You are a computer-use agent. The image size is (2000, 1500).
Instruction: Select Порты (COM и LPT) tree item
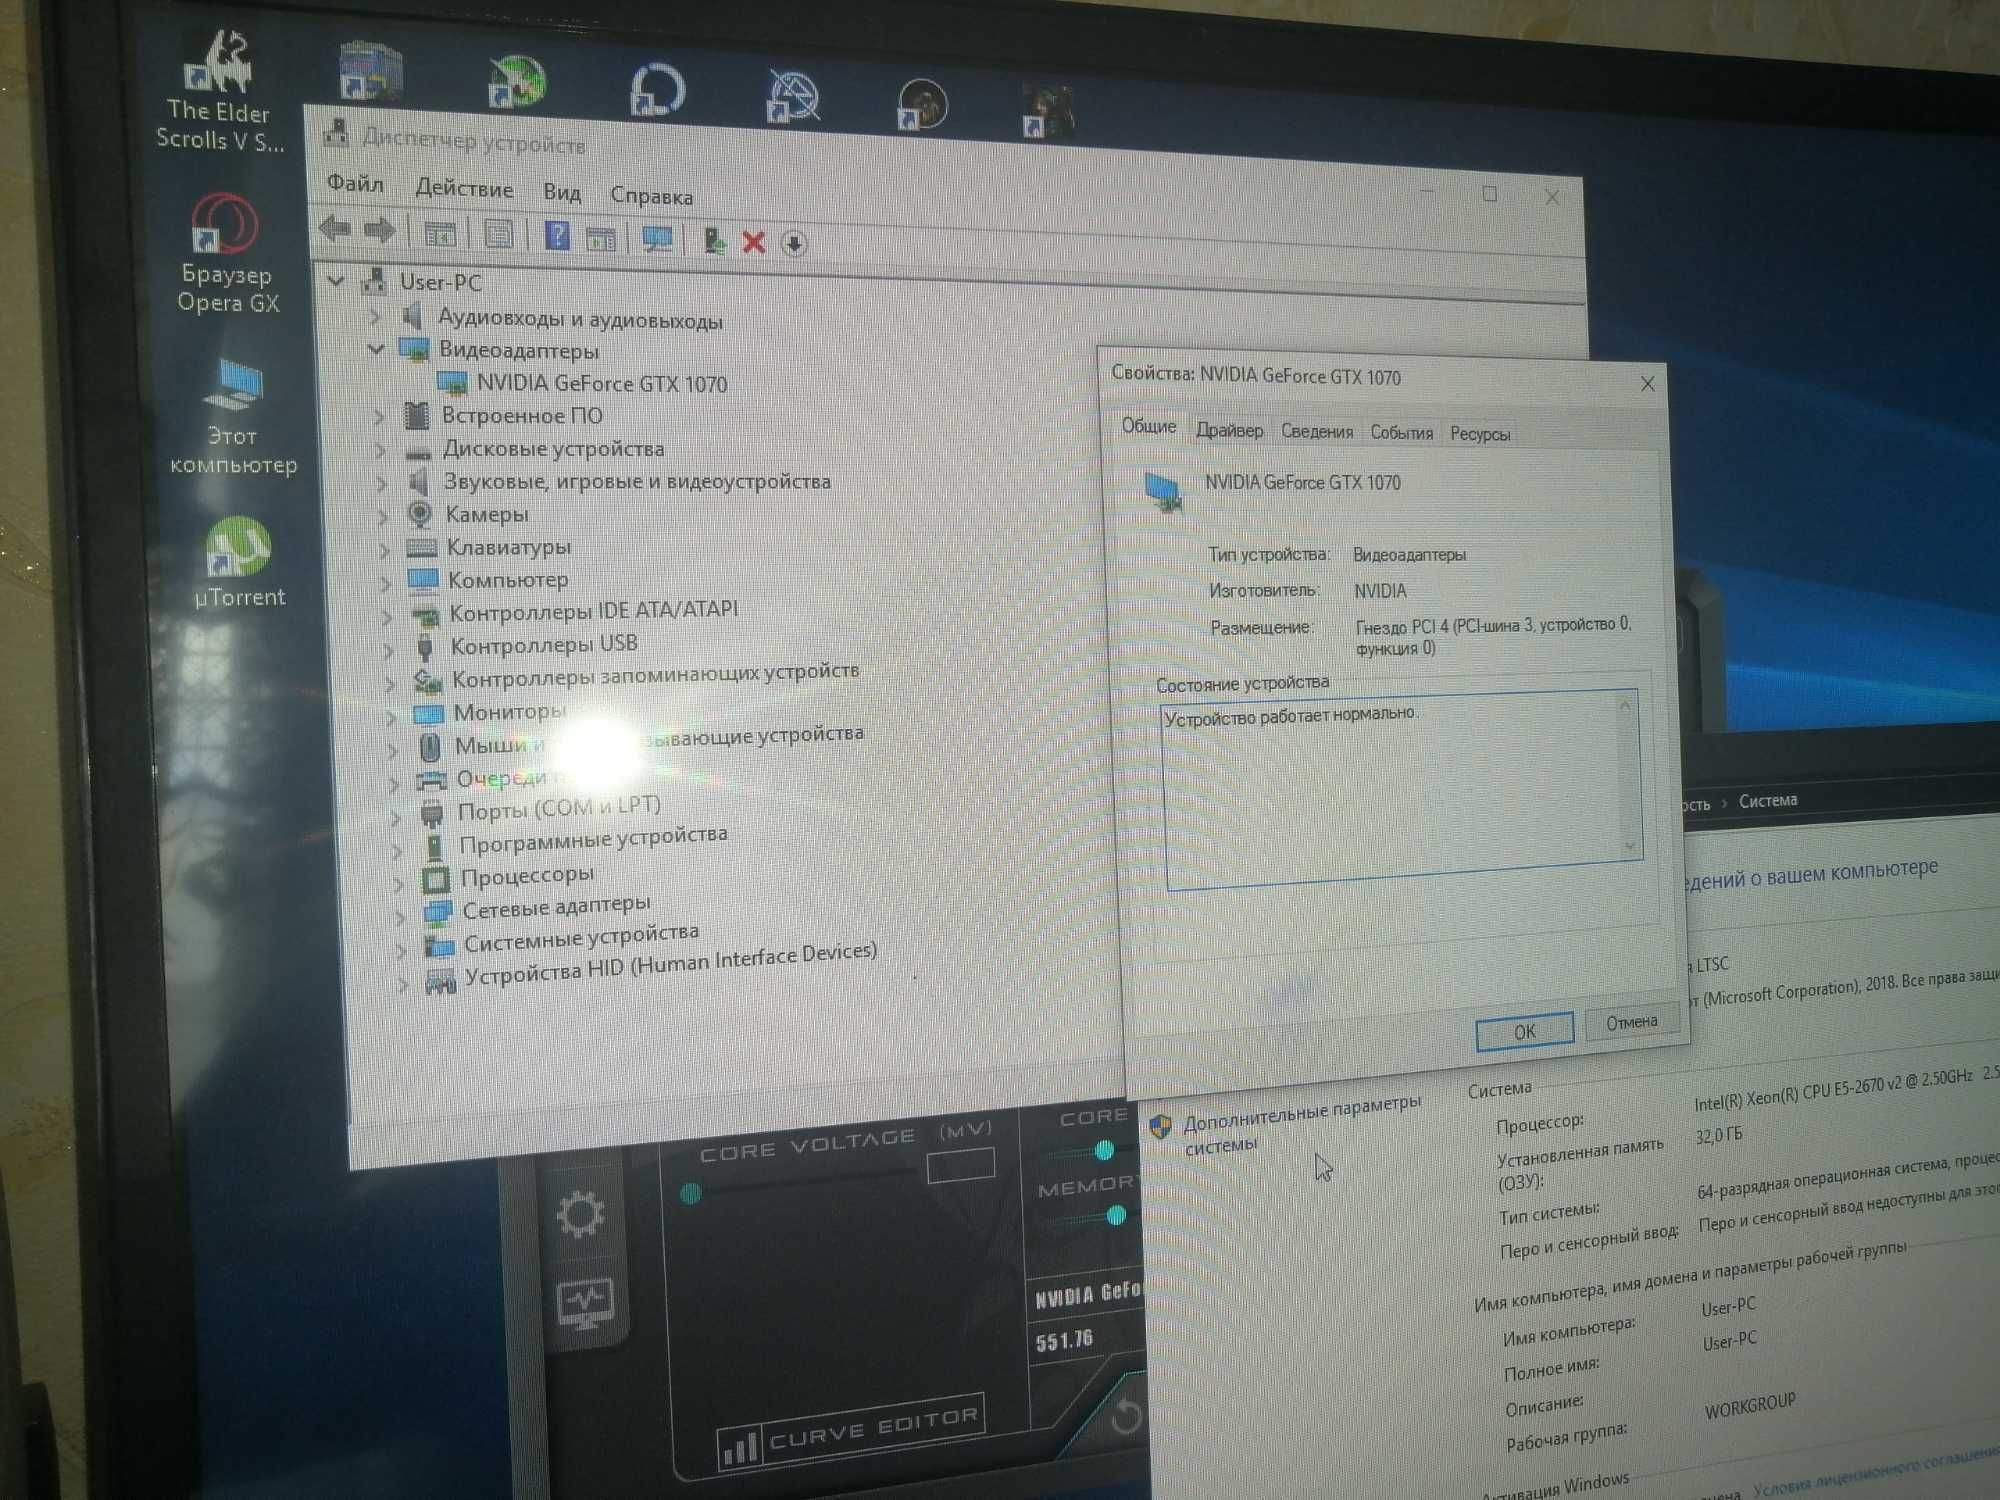click(559, 808)
